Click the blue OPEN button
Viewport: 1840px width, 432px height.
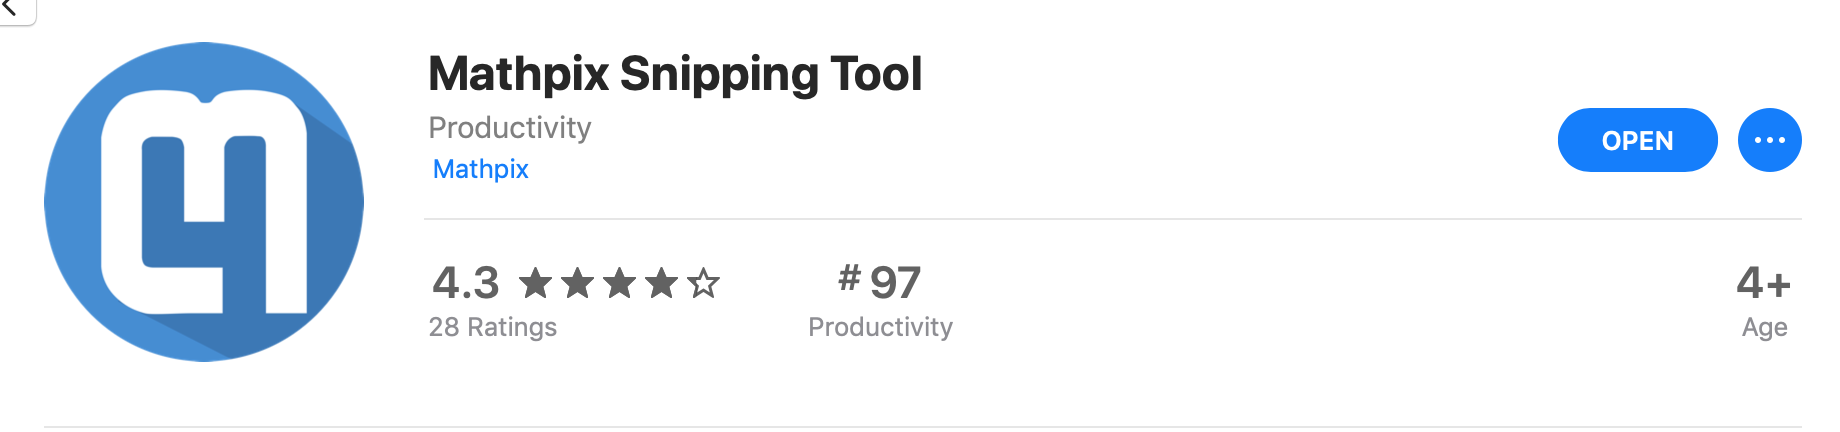click(x=1637, y=140)
